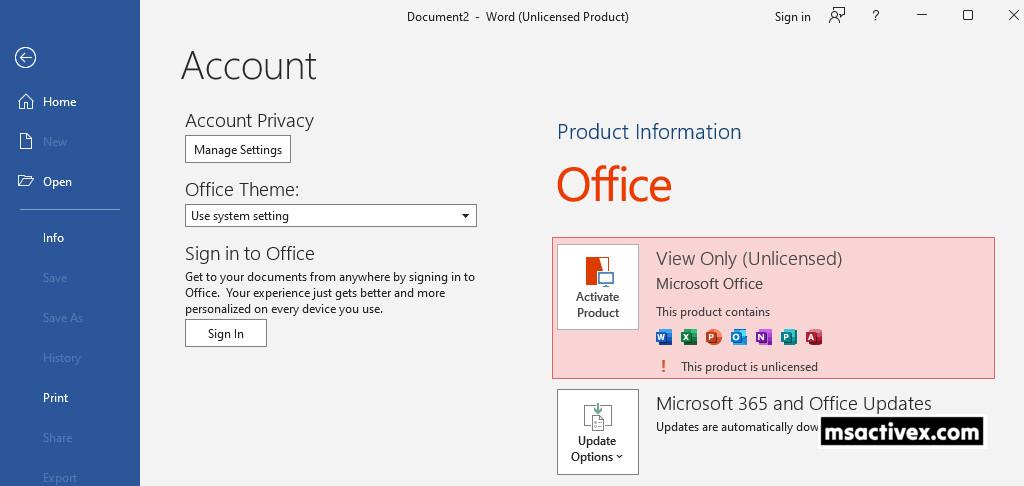The width and height of the screenshot is (1024, 486).
Task: Open the Home tab in the sidebar
Action: 59,102
